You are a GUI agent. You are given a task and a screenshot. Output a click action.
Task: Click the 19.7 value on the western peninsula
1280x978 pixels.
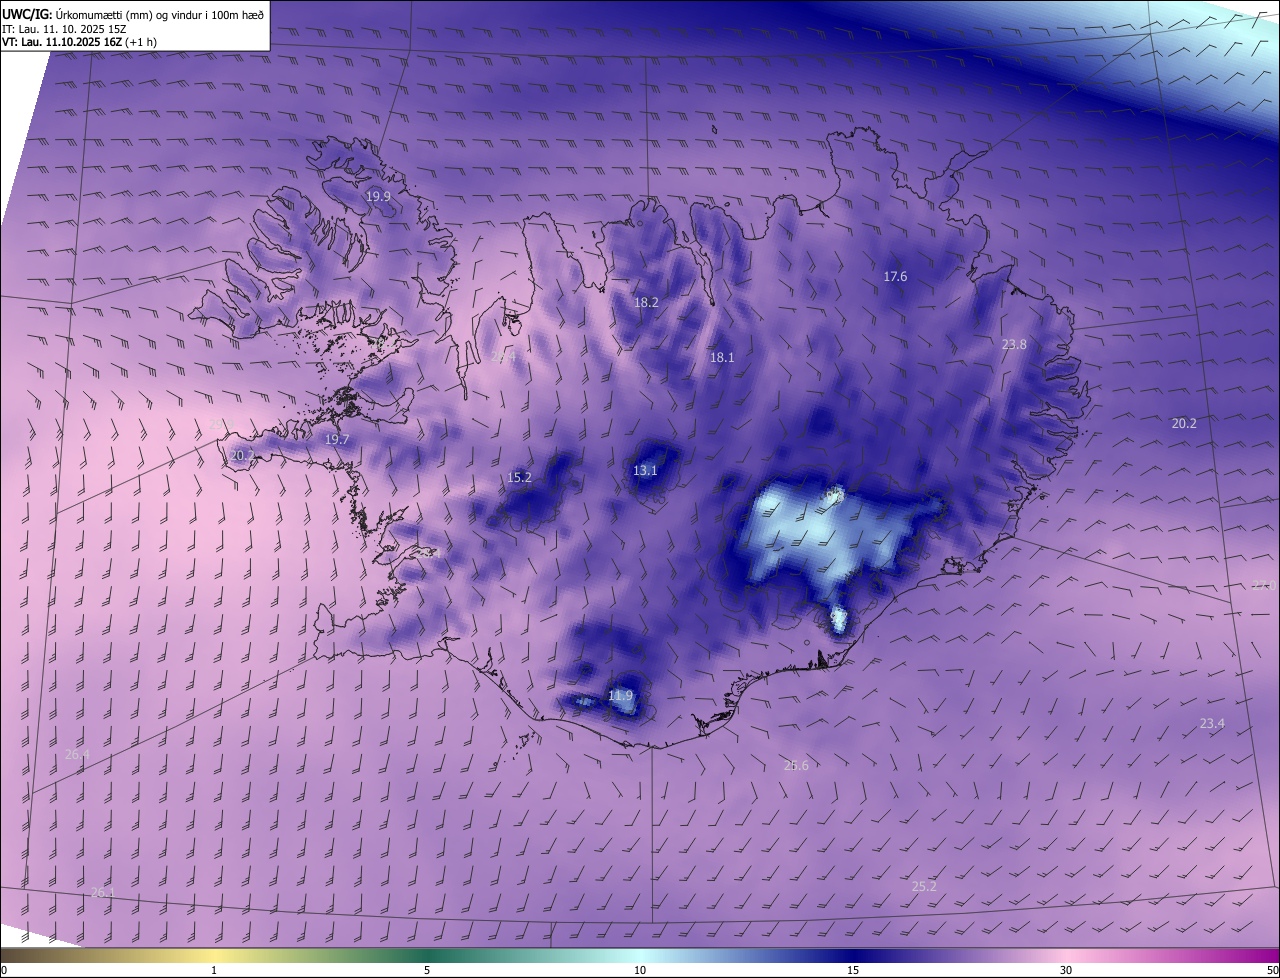point(337,439)
